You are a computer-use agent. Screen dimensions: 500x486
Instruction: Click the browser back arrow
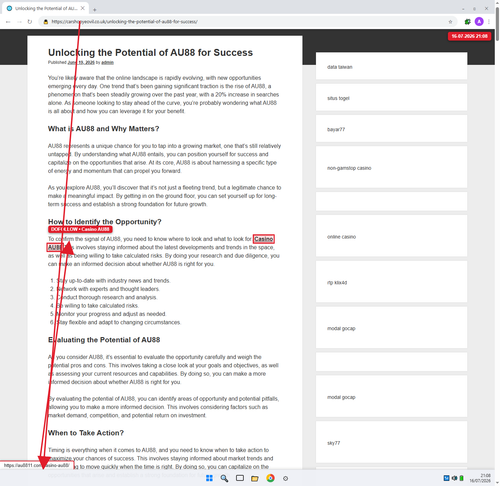tap(8, 22)
